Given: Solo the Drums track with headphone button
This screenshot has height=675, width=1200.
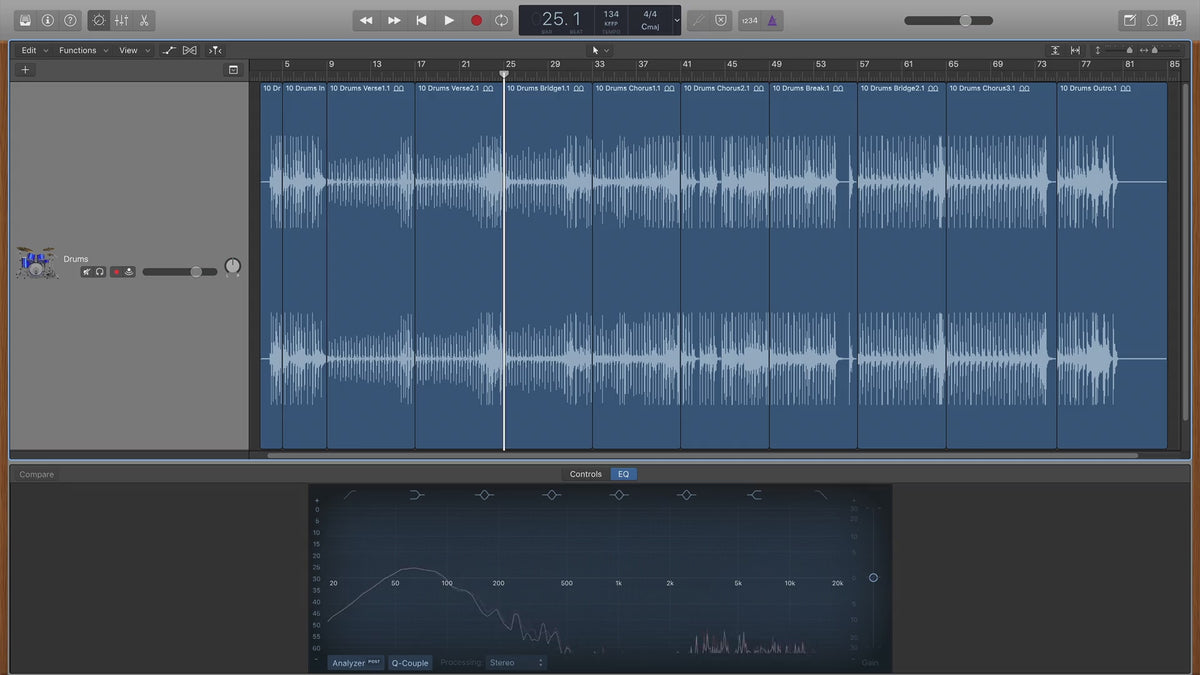Looking at the screenshot, I should tap(100, 272).
